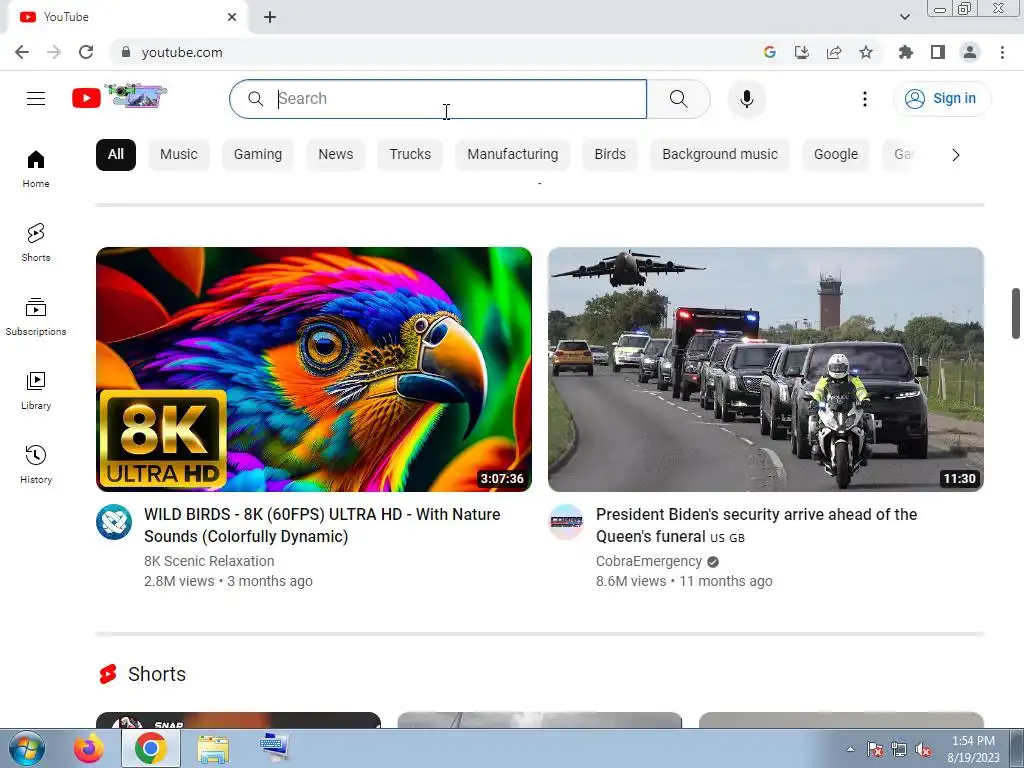Image resolution: width=1024 pixels, height=768 pixels.
Task: Click muted volume tray icon
Action: click(923, 749)
